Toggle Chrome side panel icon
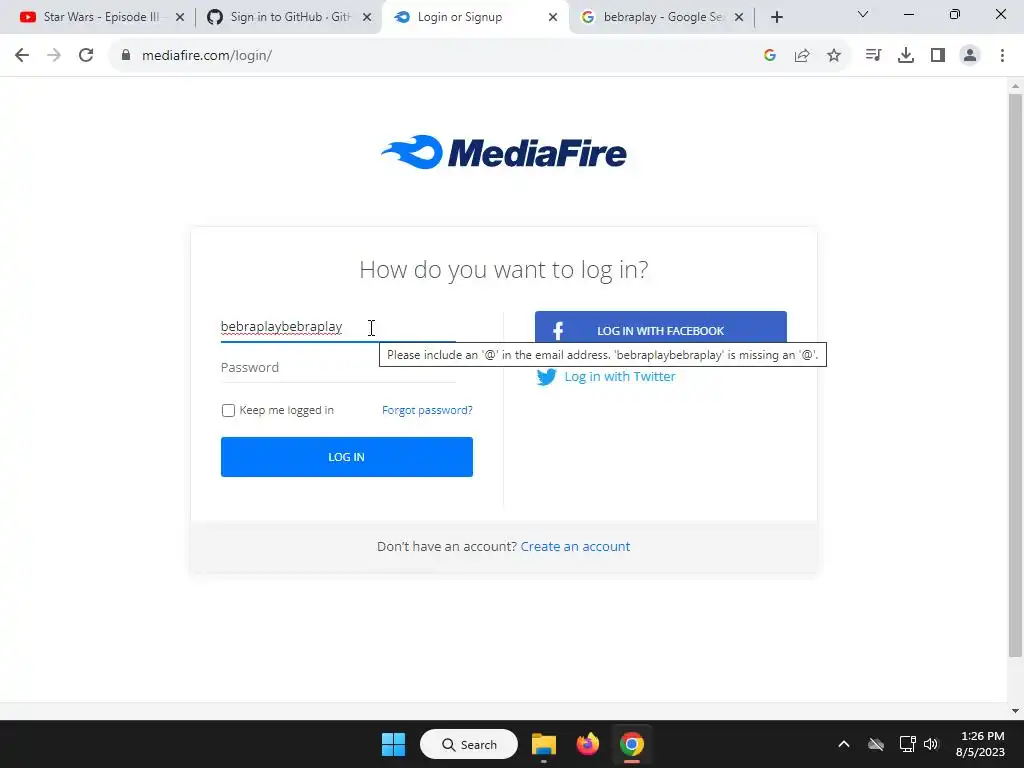 (938, 56)
